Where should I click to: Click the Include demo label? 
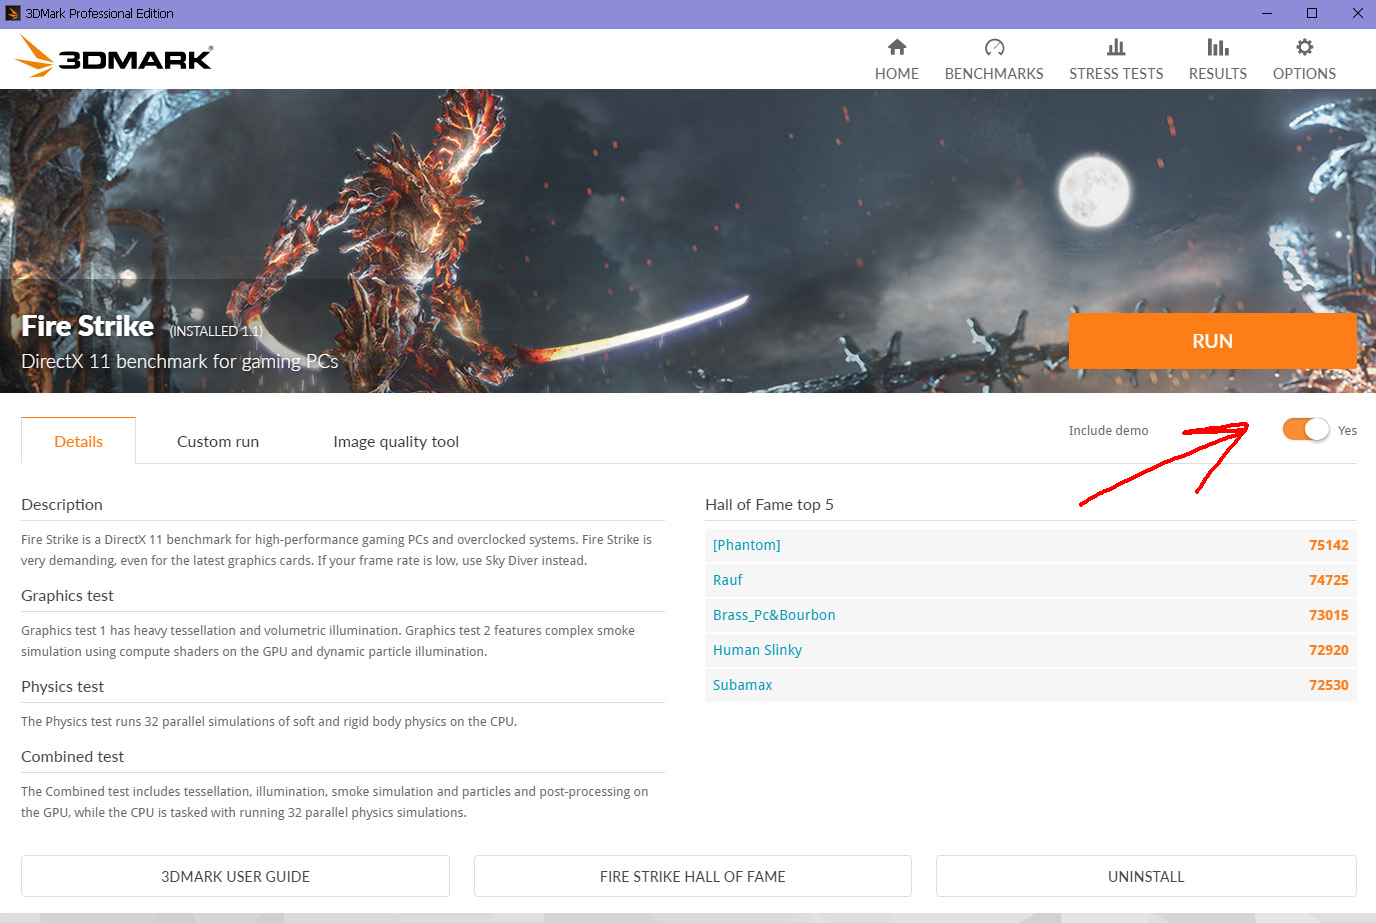1108,430
